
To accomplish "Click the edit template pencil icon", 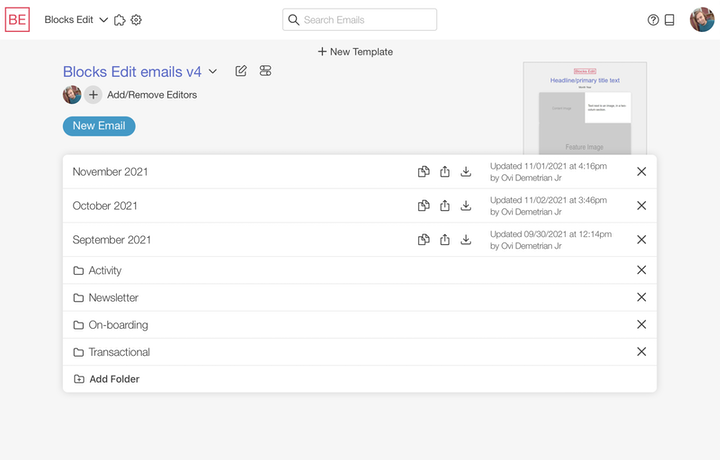I will [241, 71].
